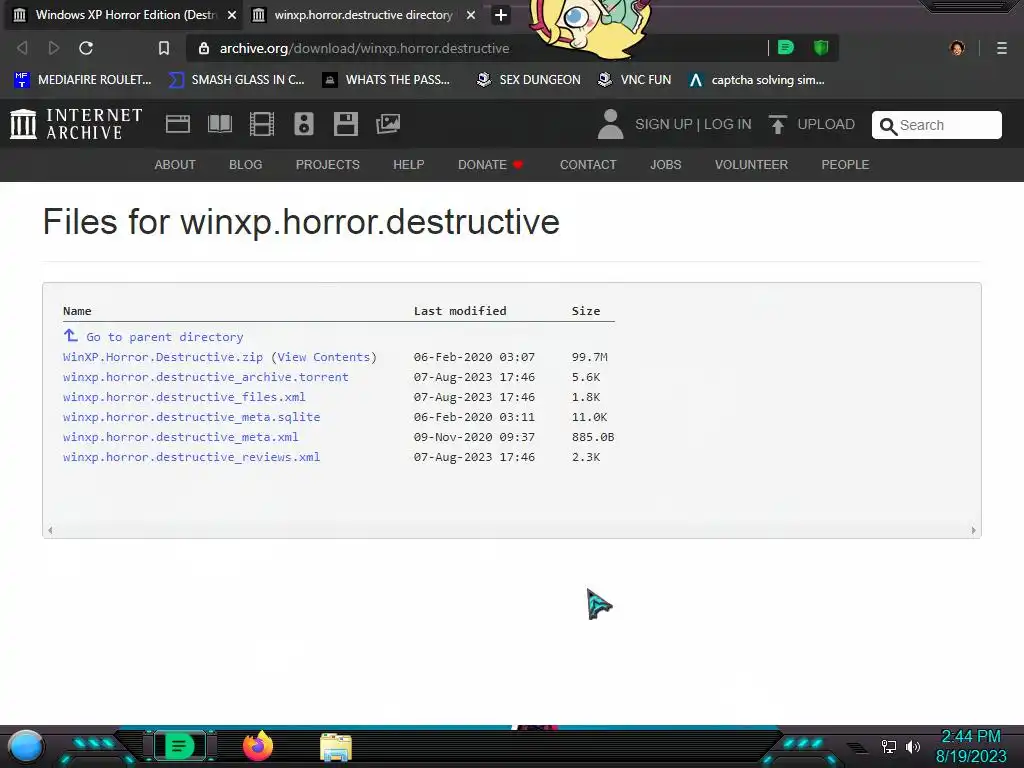Open the Software floppy disk icon
The image size is (1024, 768).
(345, 124)
